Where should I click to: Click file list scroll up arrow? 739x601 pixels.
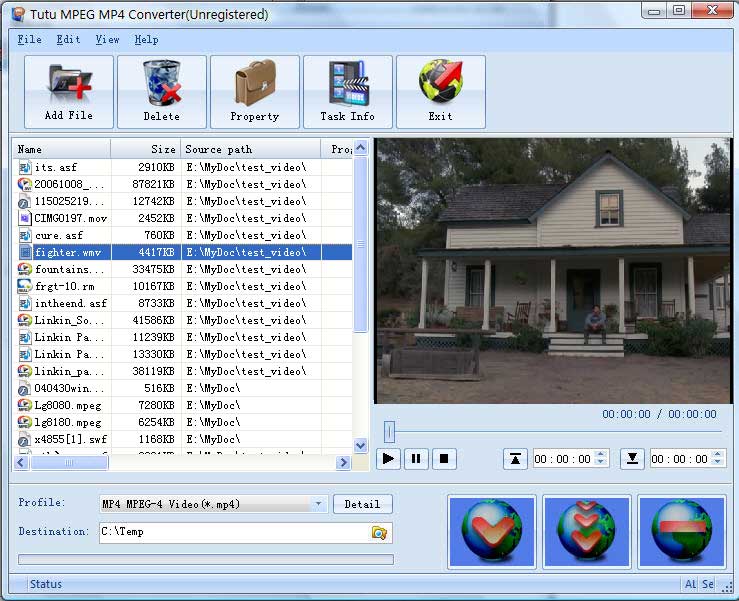click(x=361, y=148)
